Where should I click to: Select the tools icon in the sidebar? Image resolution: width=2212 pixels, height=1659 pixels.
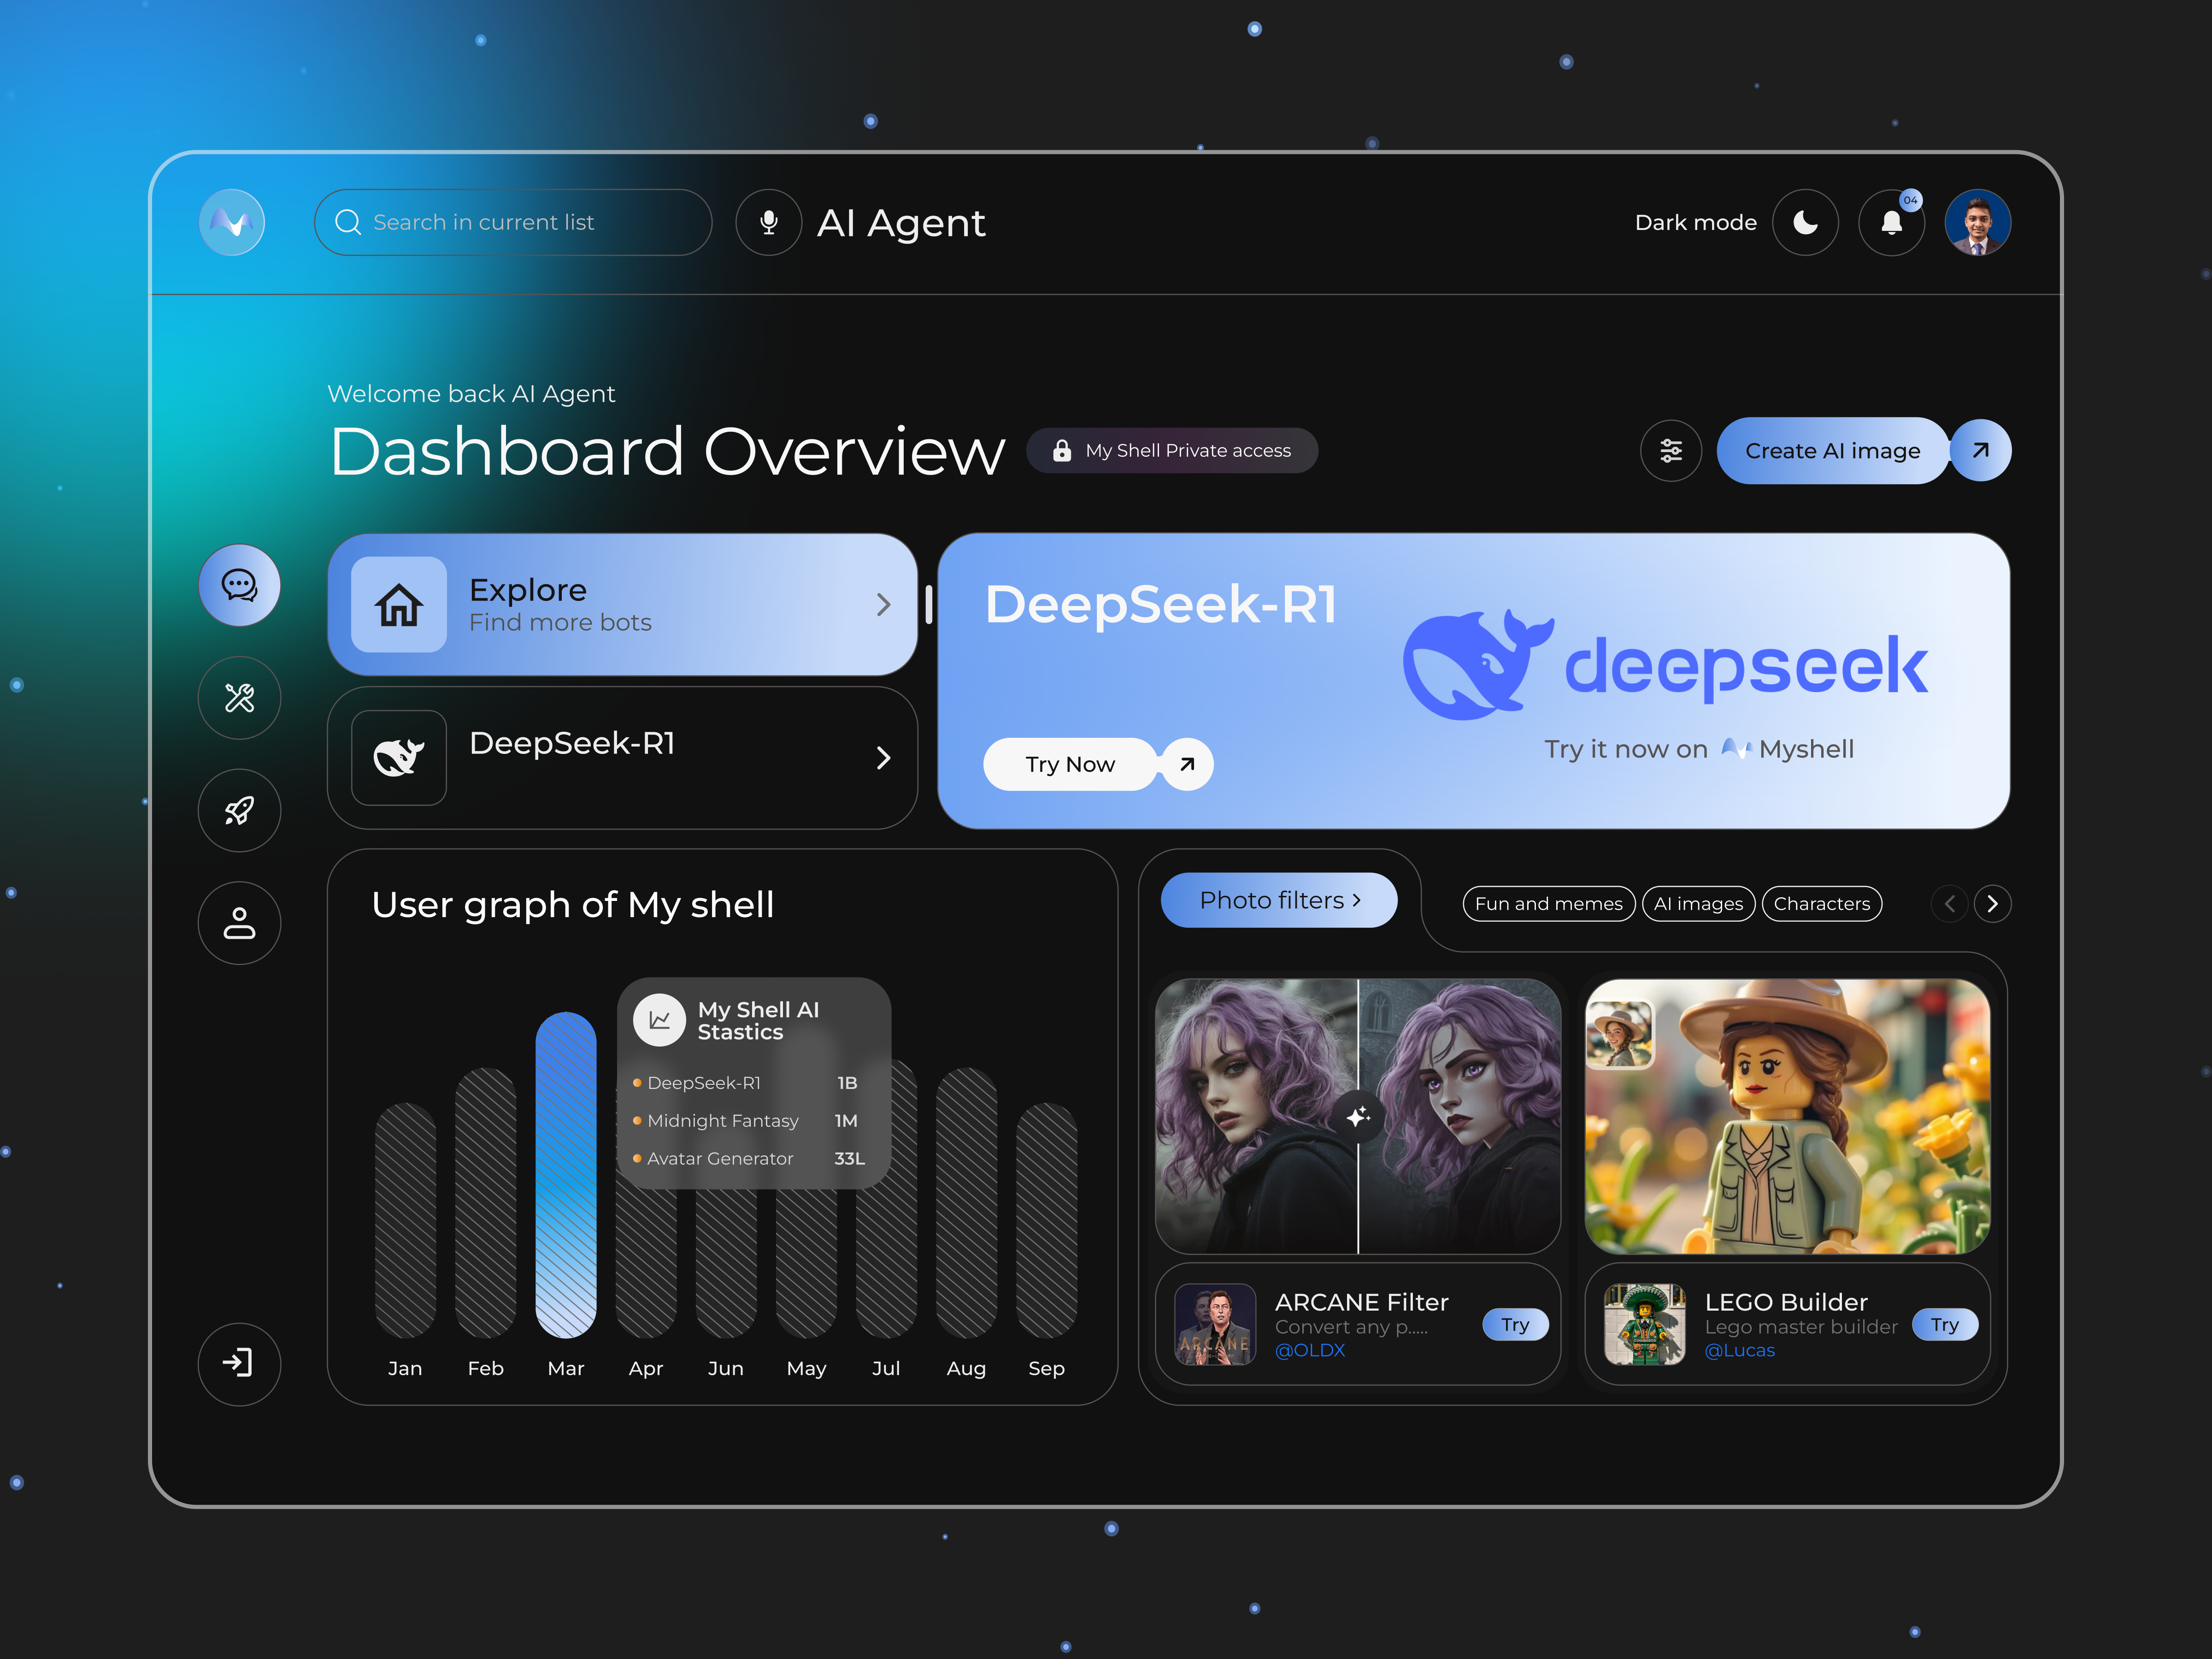tap(239, 698)
